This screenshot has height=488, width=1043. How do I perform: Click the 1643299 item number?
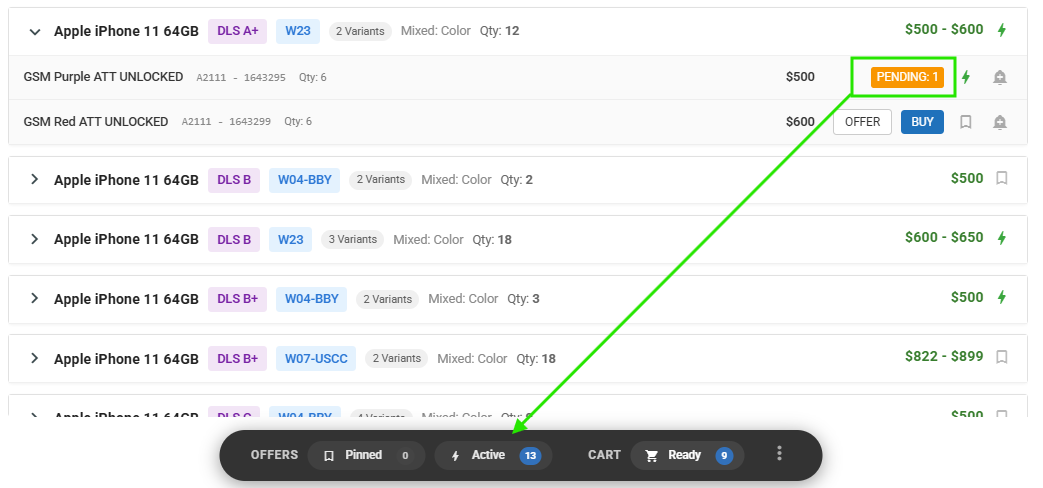tap(250, 122)
